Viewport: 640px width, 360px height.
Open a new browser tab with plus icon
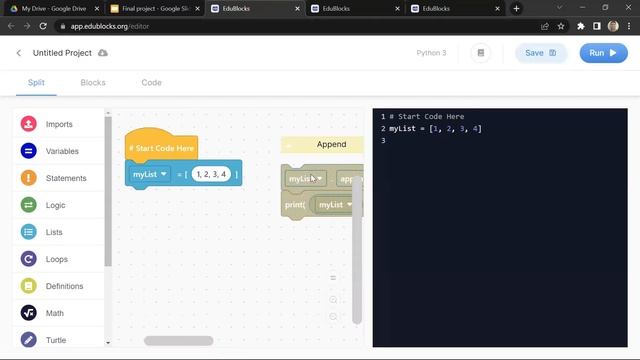(x=516, y=8)
